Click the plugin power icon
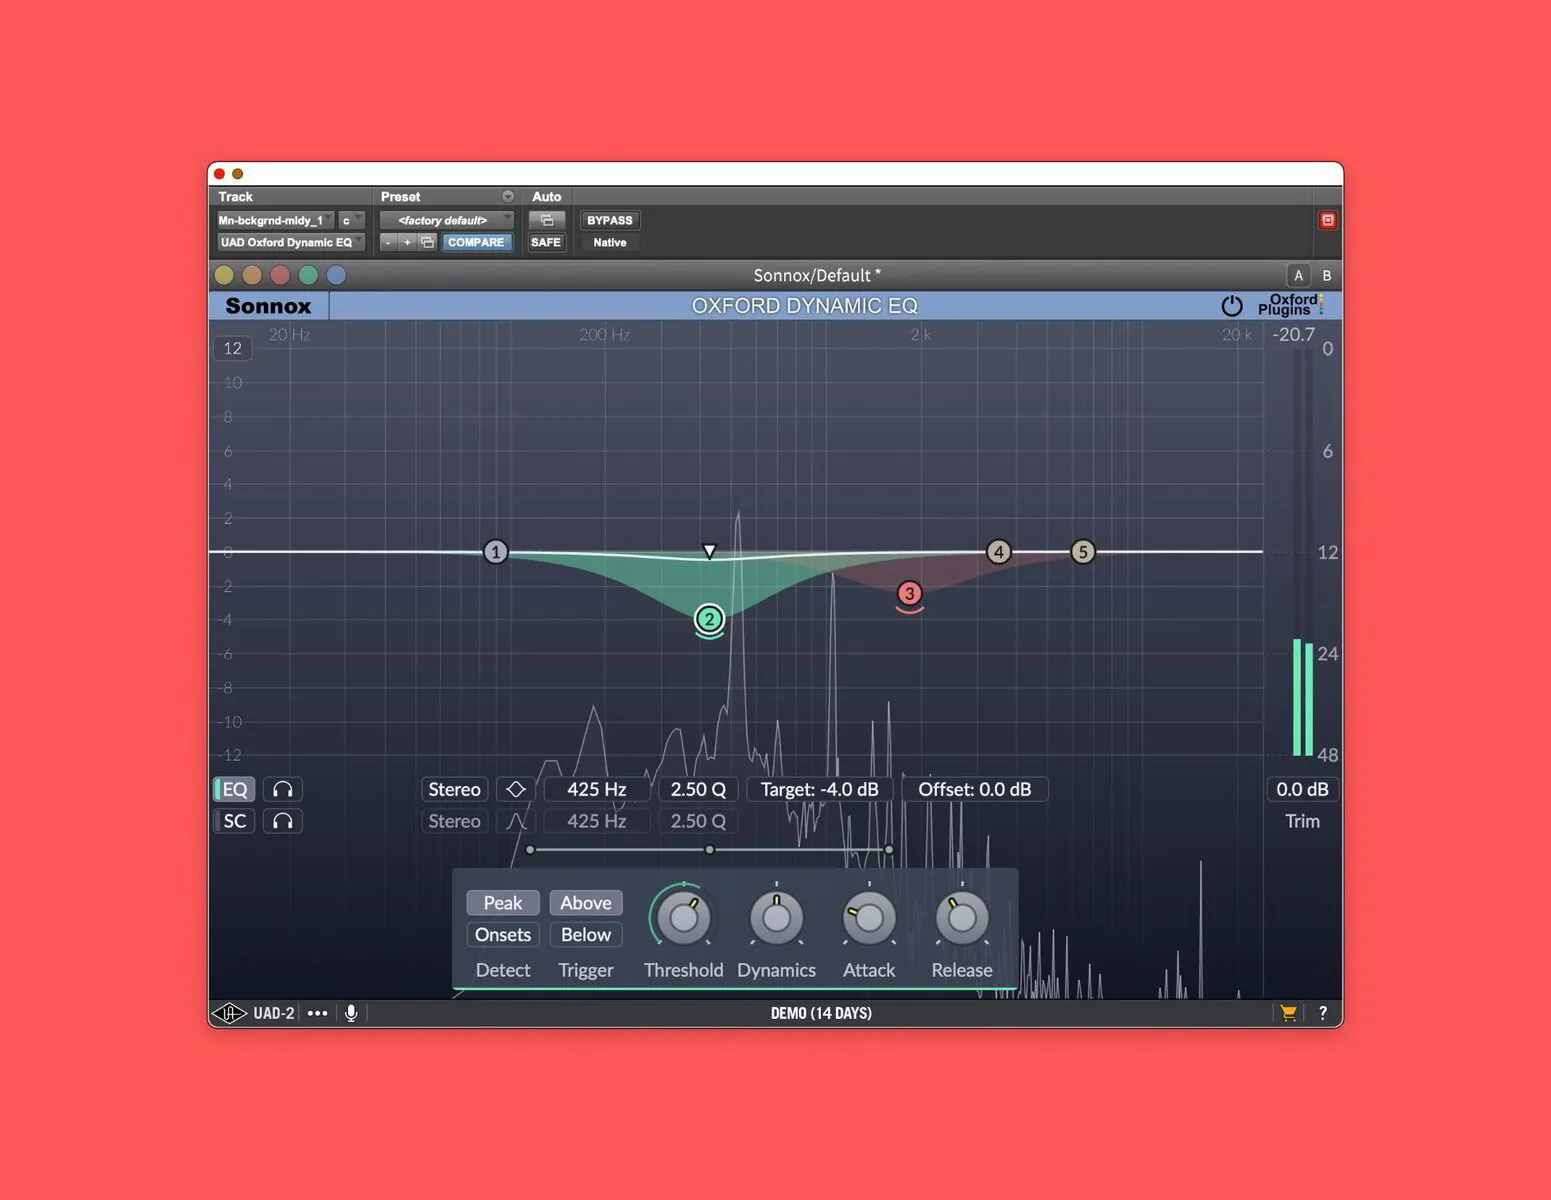Image resolution: width=1551 pixels, height=1200 pixels. point(1232,306)
